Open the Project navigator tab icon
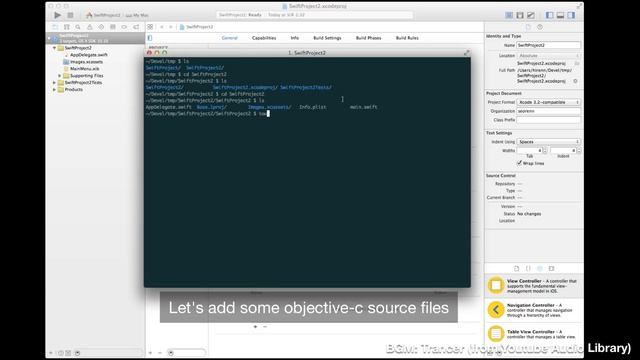 pos(55,27)
